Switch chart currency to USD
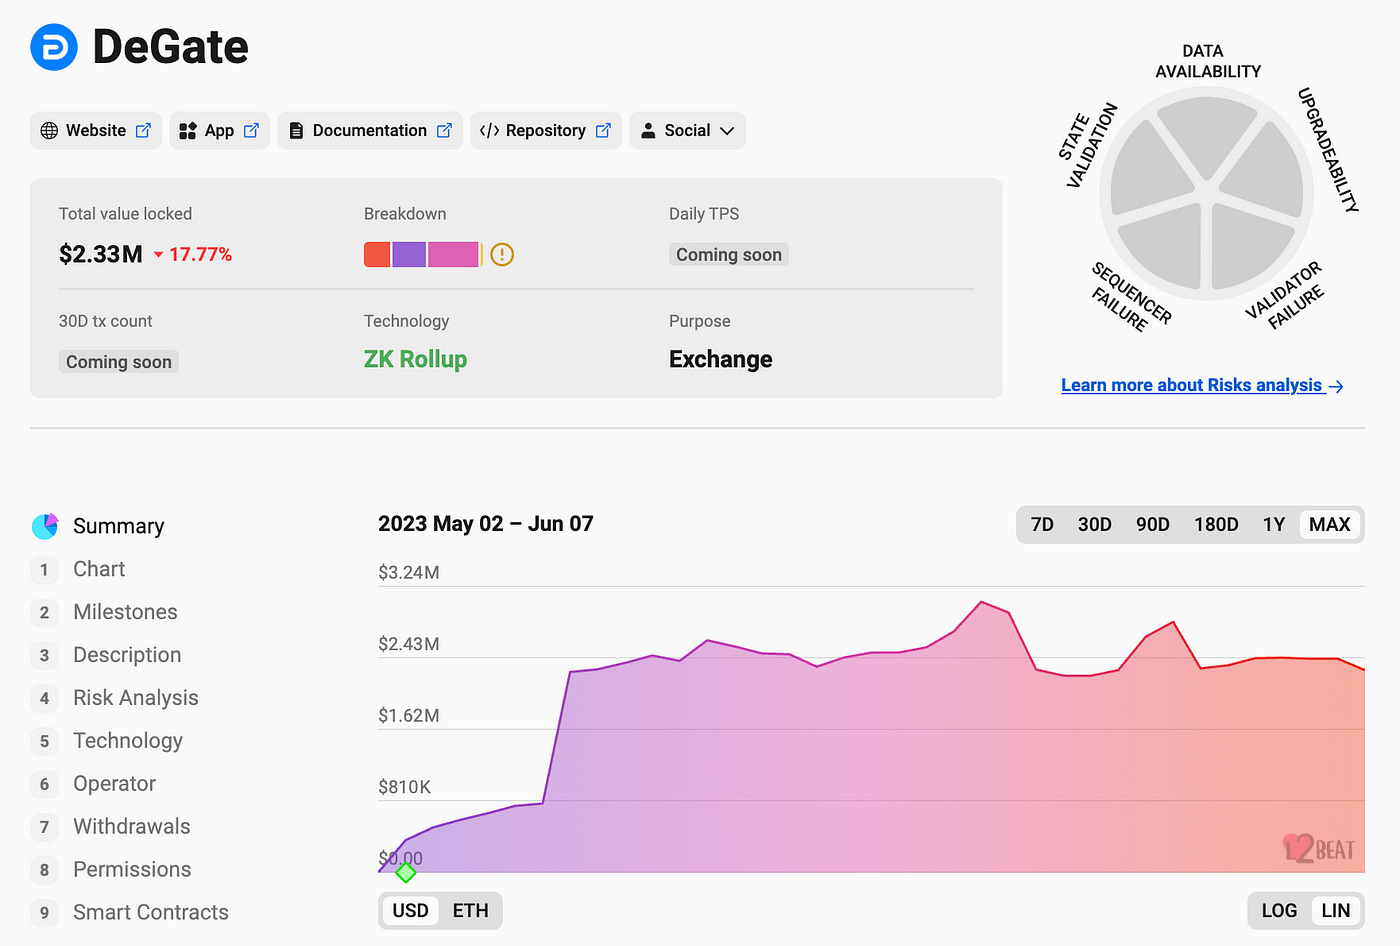This screenshot has height=946, width=1400. click(410, 911)
